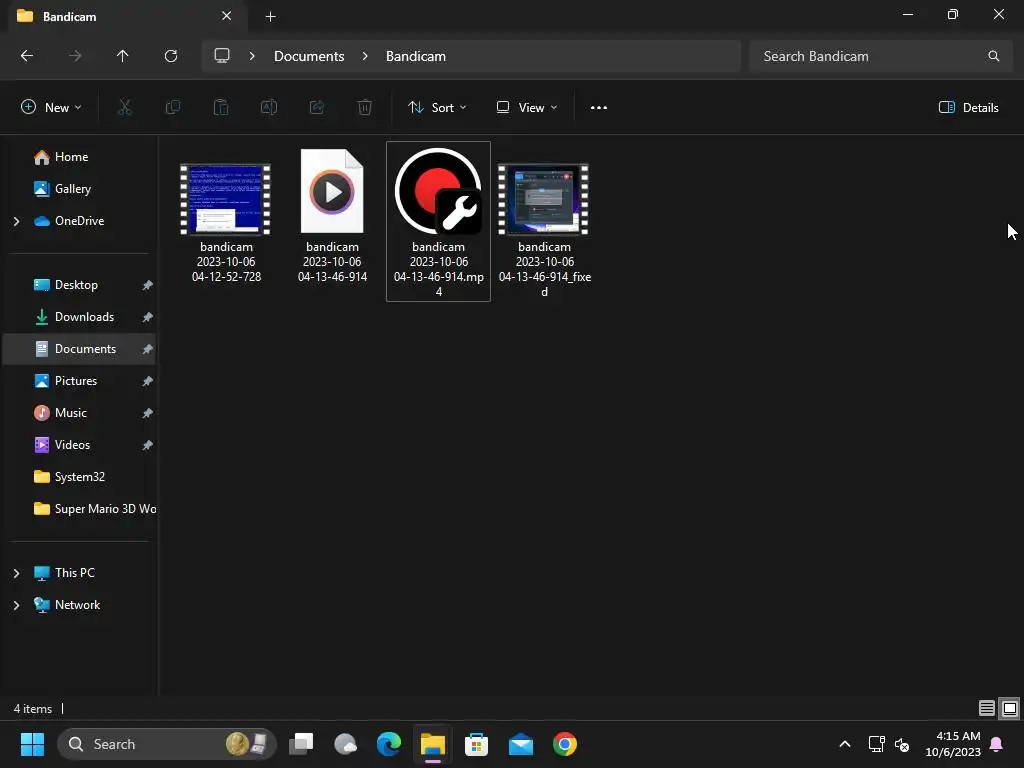Click the Documents breadcrumb
Screen dimensions: 1024x768
pos(309,56)
